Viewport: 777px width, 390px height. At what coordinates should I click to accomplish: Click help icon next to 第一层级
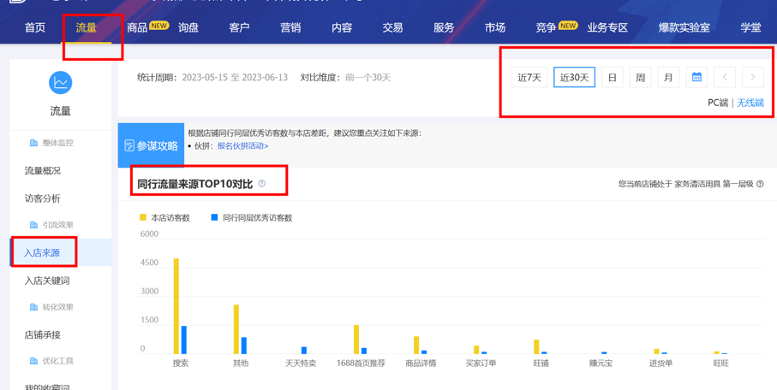click(760, 184)
